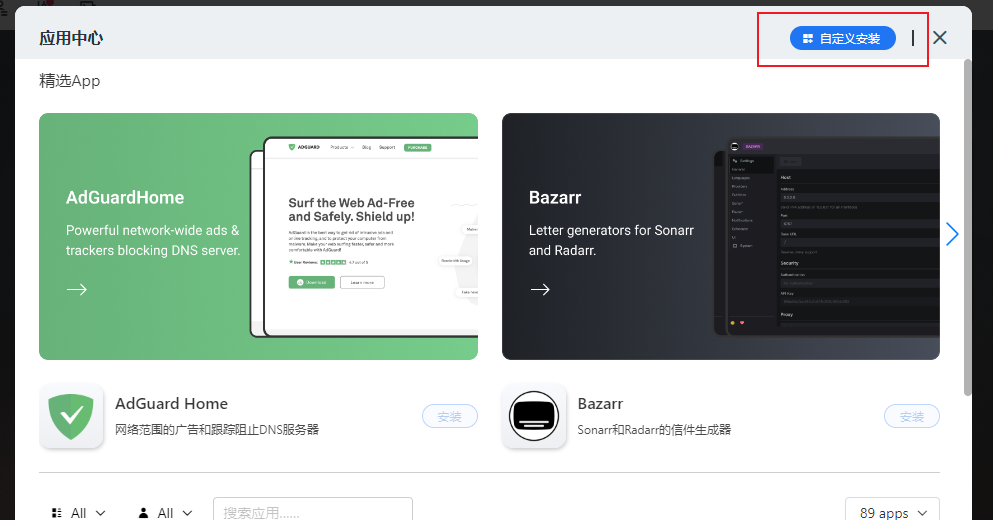
Task: Click the 精选App section heading
Action: [70, 81]
